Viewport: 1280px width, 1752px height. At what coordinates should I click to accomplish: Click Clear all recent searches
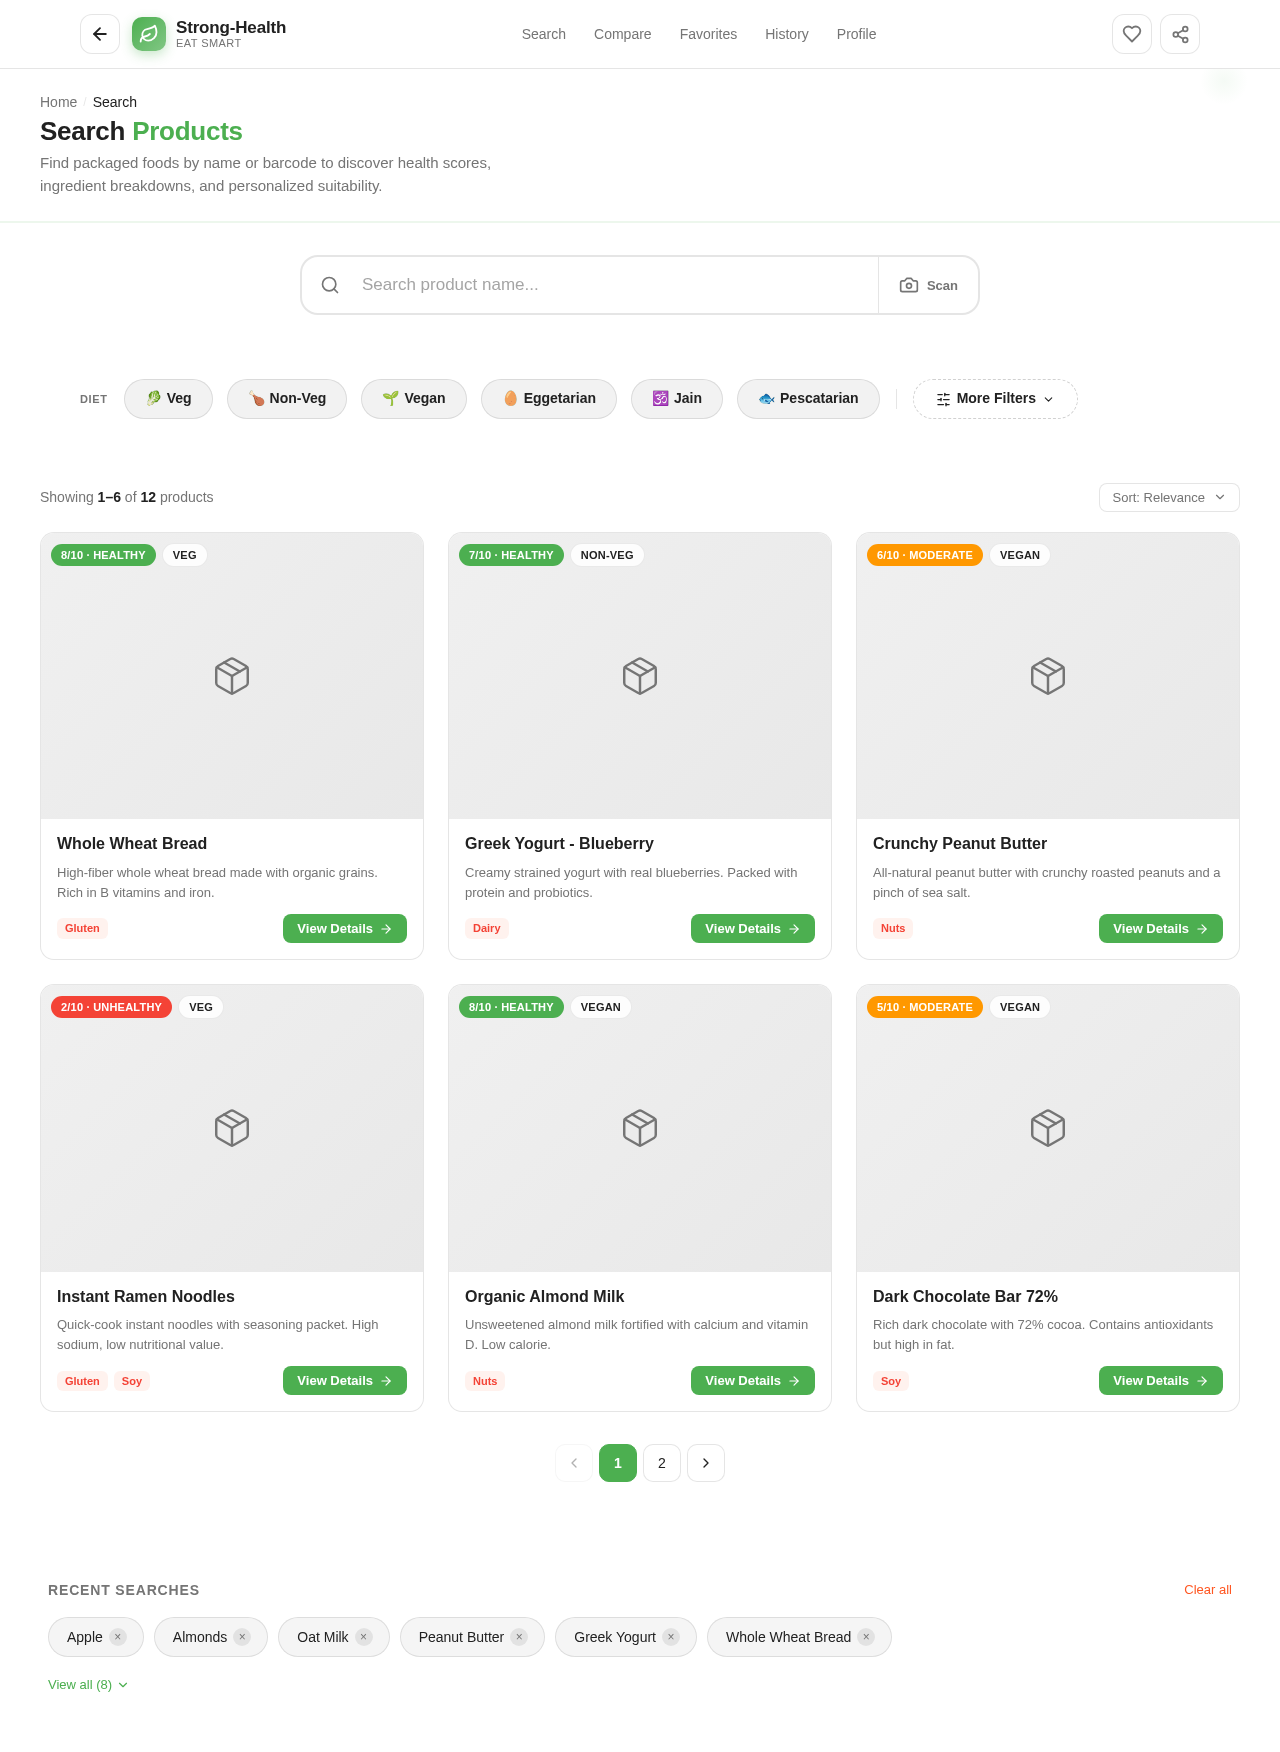[x=1208, y=1590]
